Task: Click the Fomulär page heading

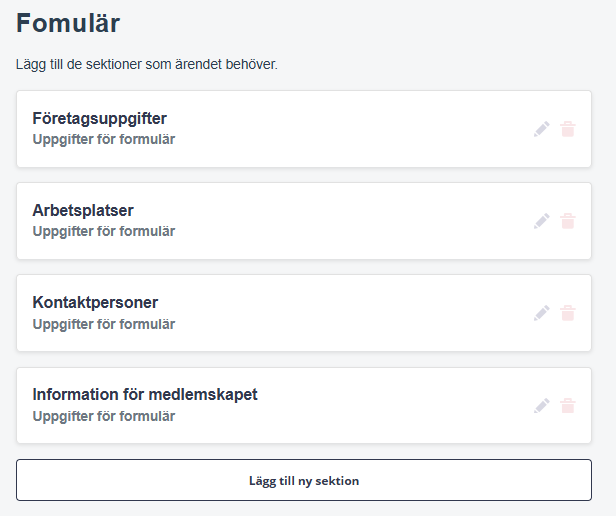Action: click(68, 23)
